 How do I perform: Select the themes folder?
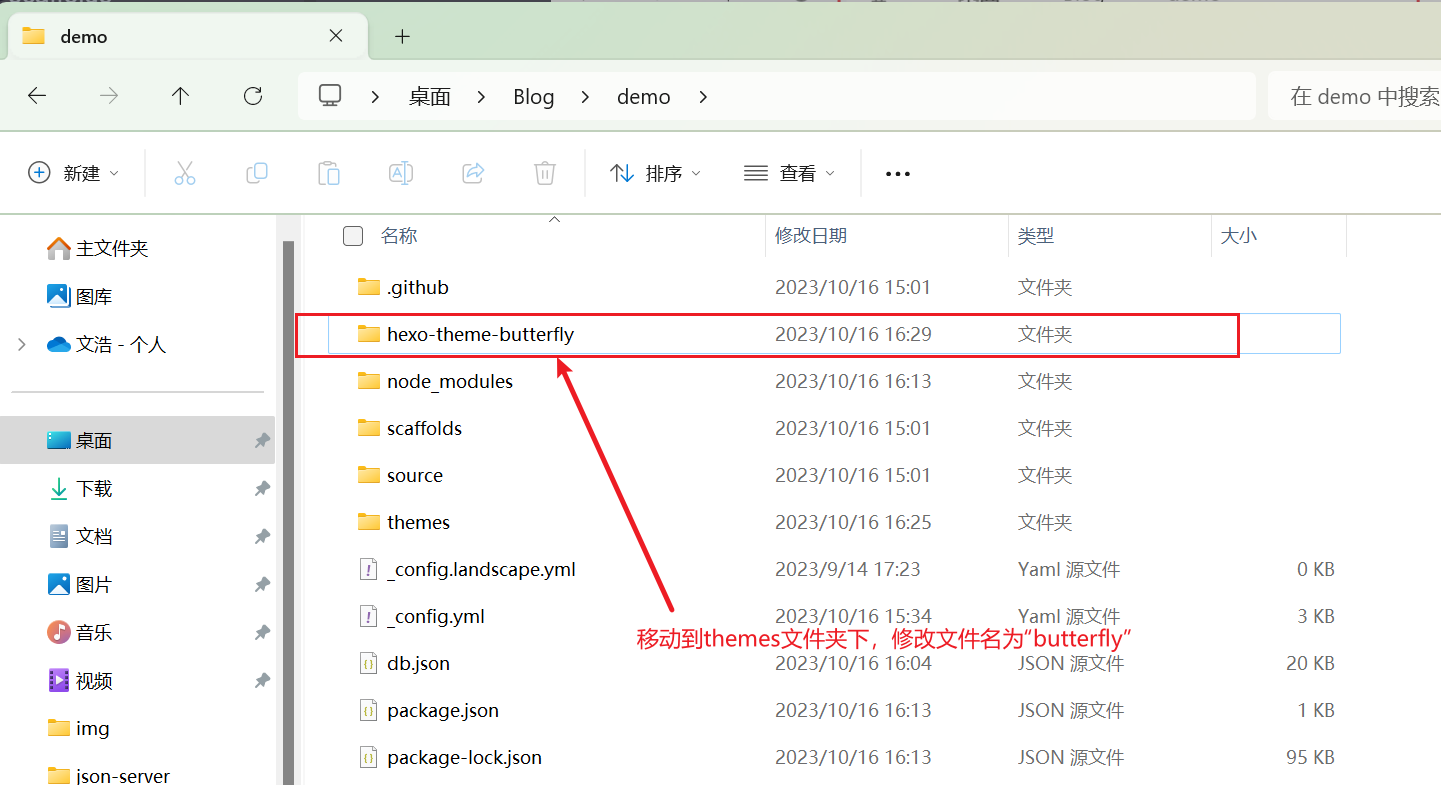(418, 522)
